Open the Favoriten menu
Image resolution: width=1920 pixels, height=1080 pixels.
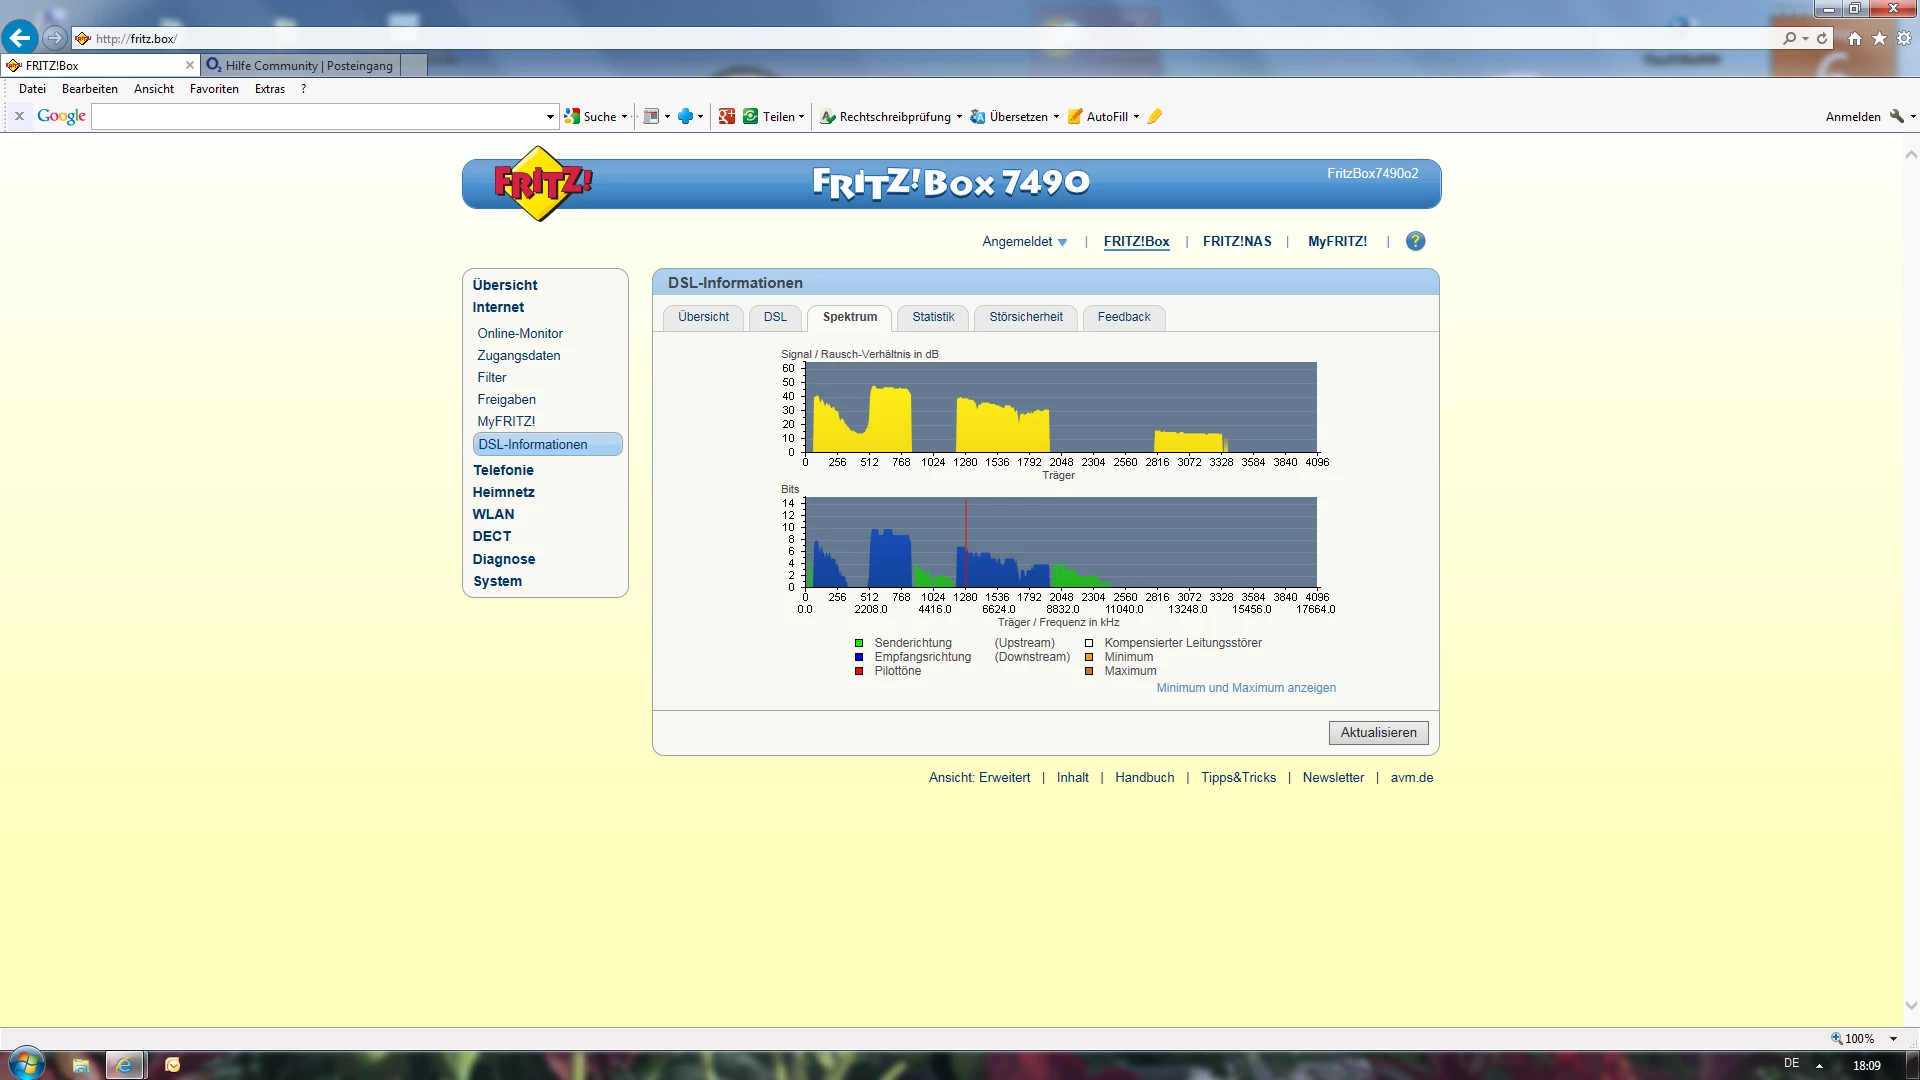pos(214,89)
